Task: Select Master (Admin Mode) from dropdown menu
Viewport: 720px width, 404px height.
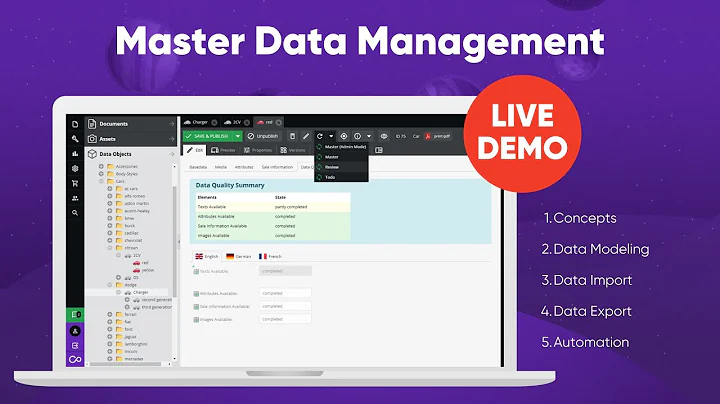Action: point(341,147)
